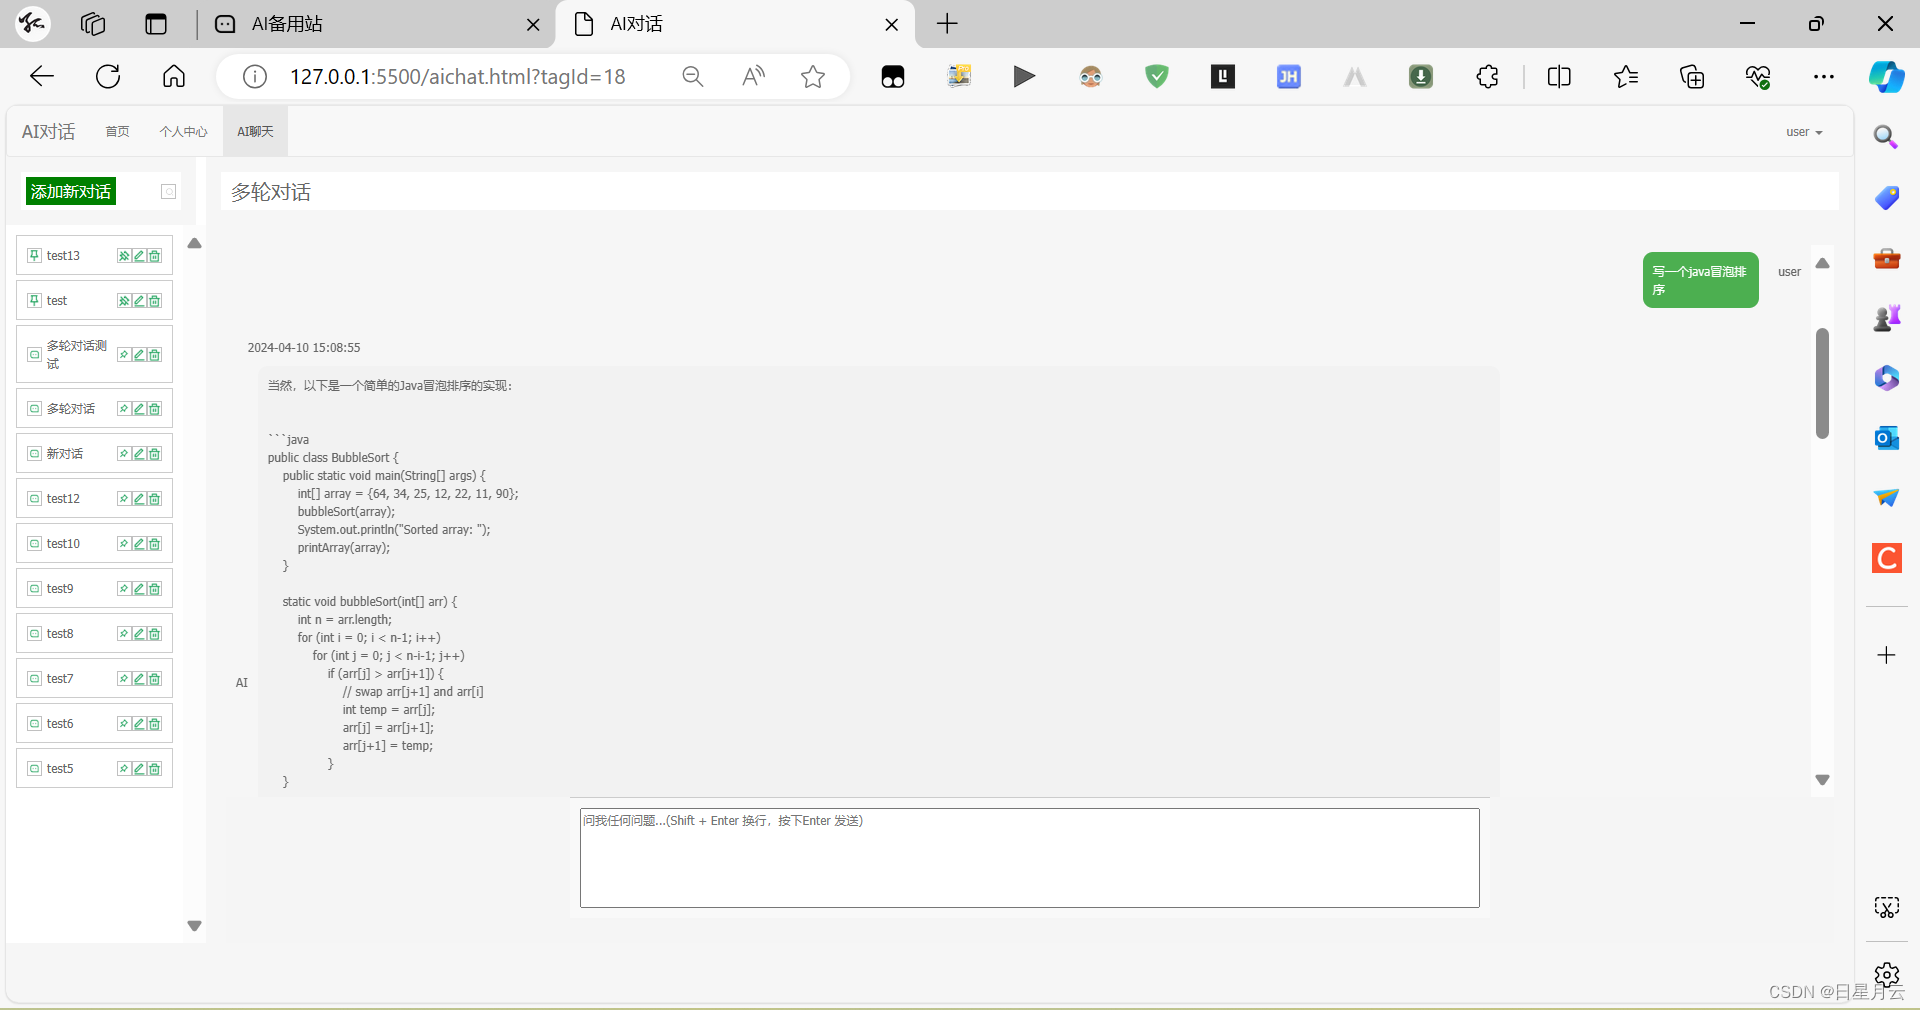Open the browser extensions menu

coord(1487,77)
